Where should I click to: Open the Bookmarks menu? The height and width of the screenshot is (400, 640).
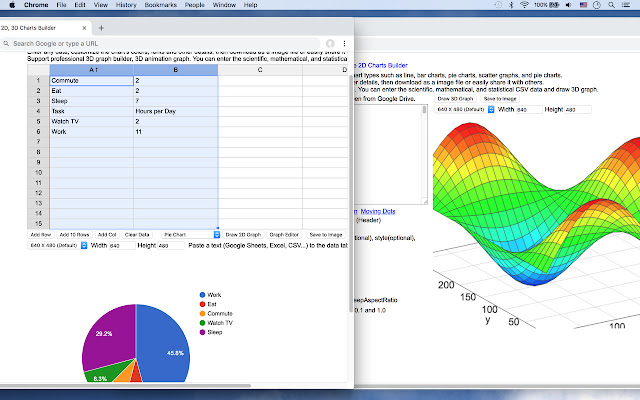click(x=159, y=5)
